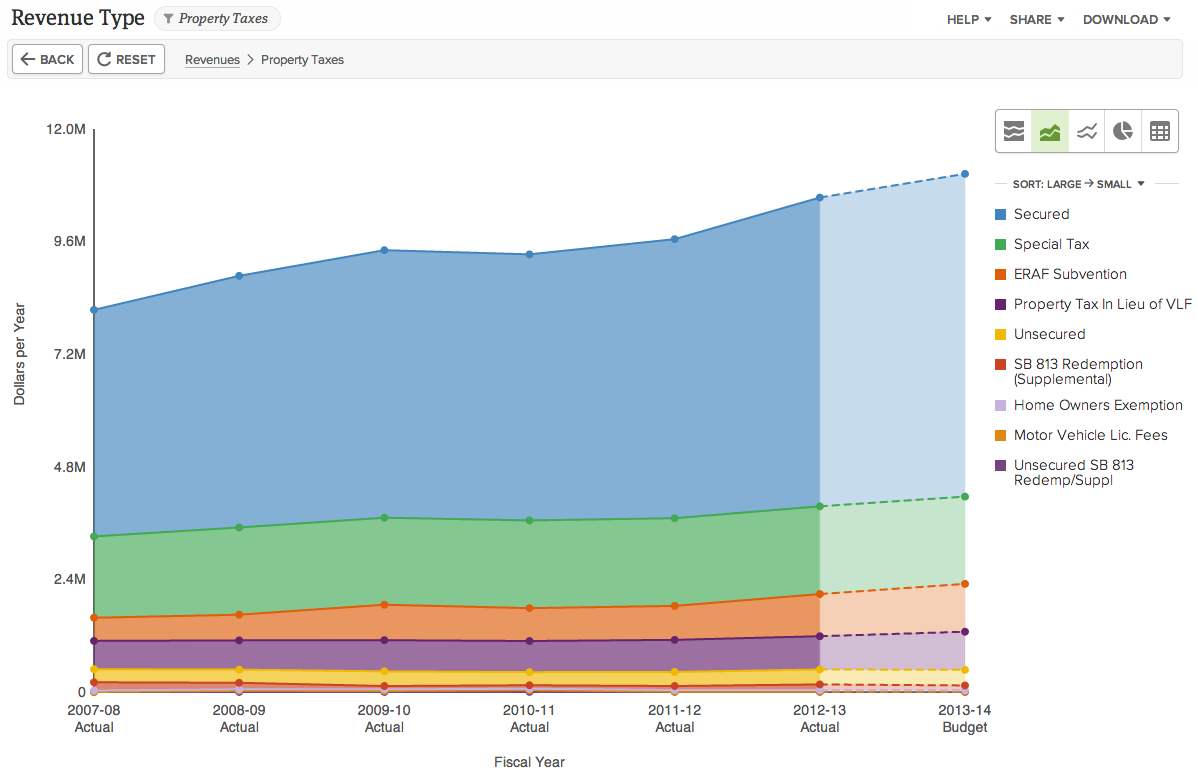Expand the DOWNLOAD dropdown
The image size is (1198, 771).
1126,19
